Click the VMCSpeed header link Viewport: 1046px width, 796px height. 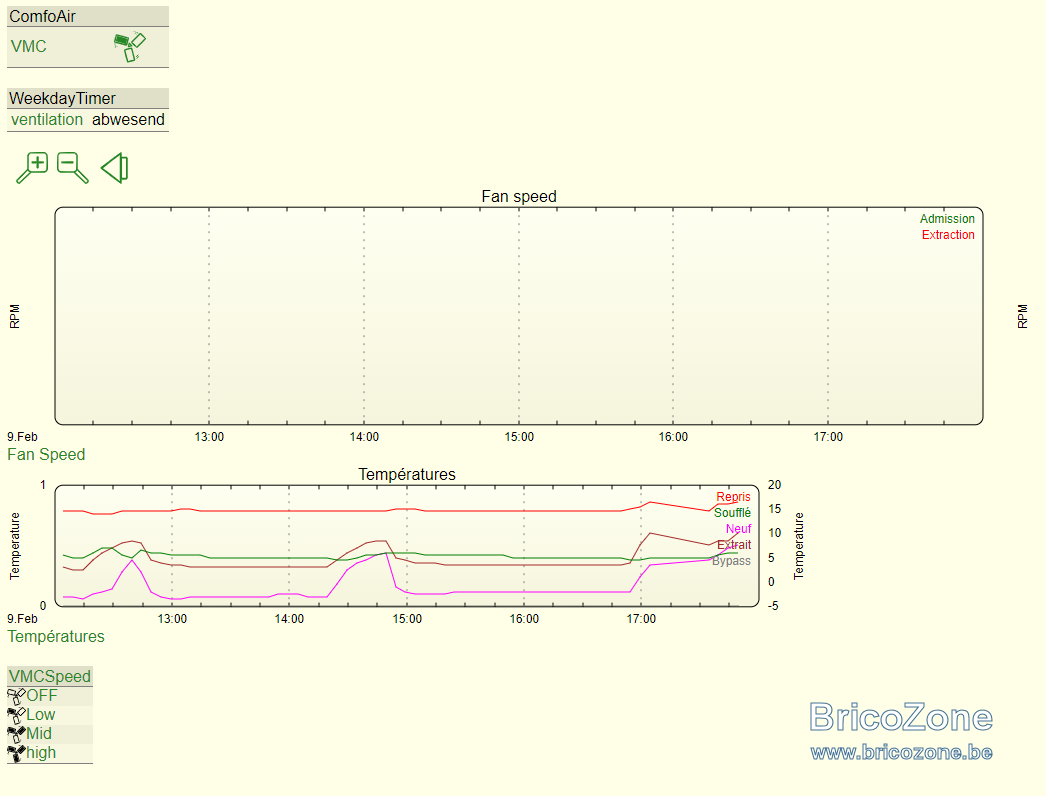point(50,677)
